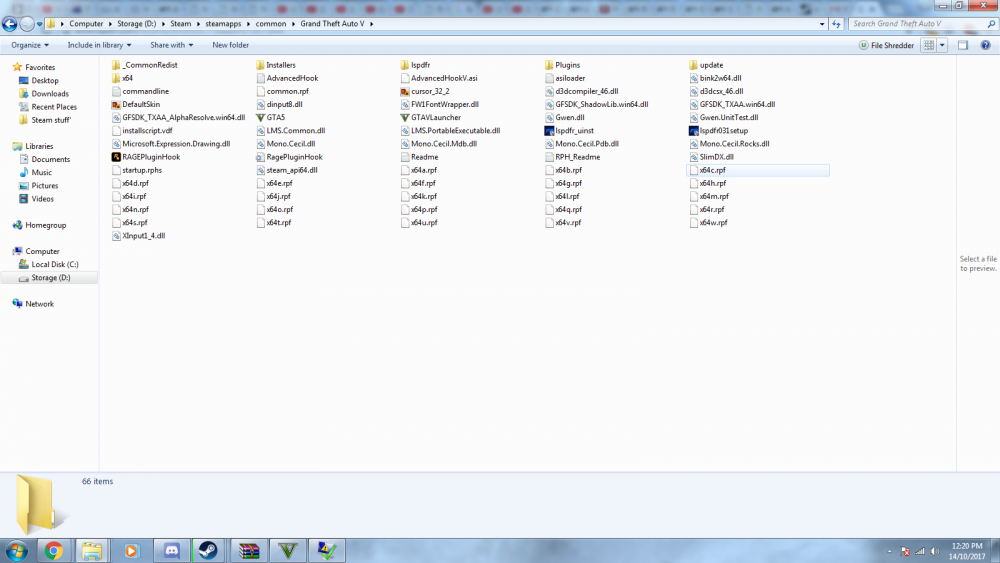Select the lspdfr_uinst uninstaller icon
This screenshot has height=563, width=1000.
[x=549, y=131]
